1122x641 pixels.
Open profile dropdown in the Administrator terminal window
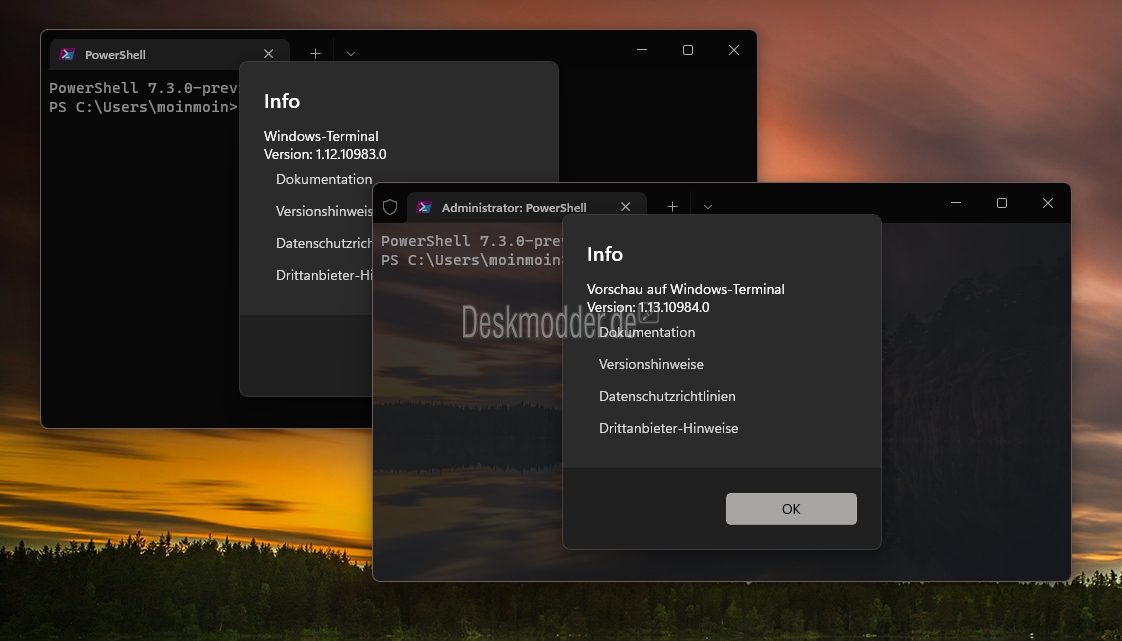[x=708, y=207]
